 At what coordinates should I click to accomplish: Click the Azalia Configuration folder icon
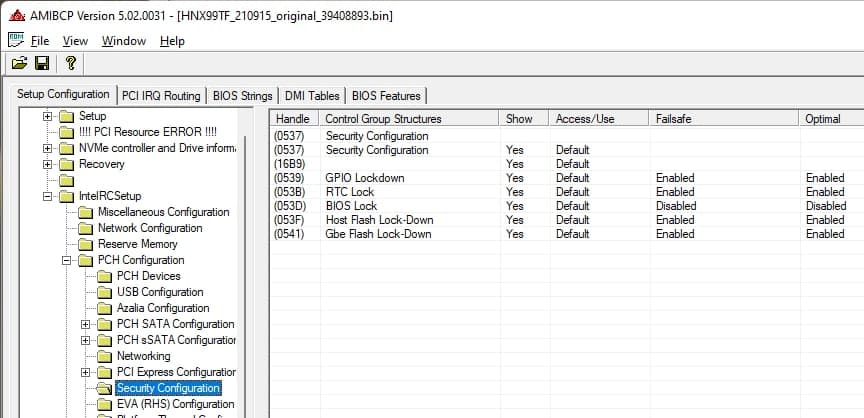[x=105, y=308]
